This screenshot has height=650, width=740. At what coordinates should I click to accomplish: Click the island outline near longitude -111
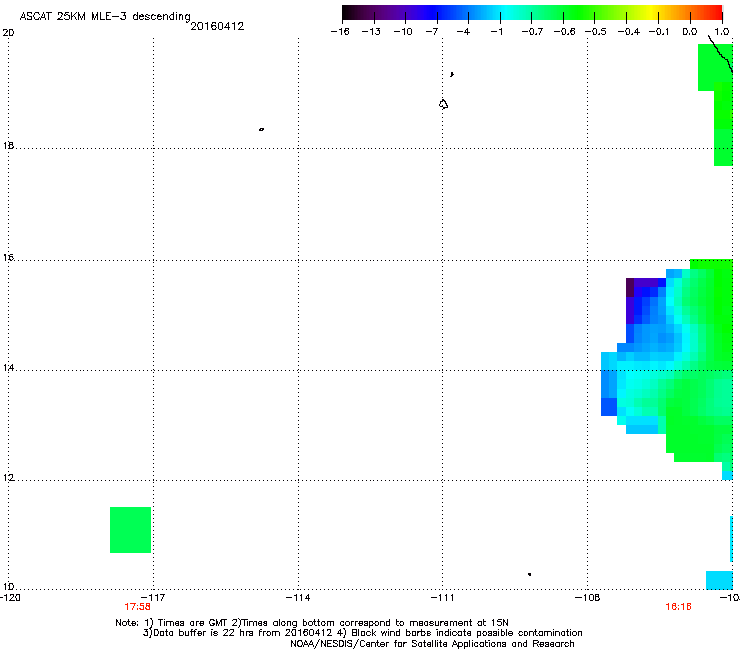pos(443,104)
